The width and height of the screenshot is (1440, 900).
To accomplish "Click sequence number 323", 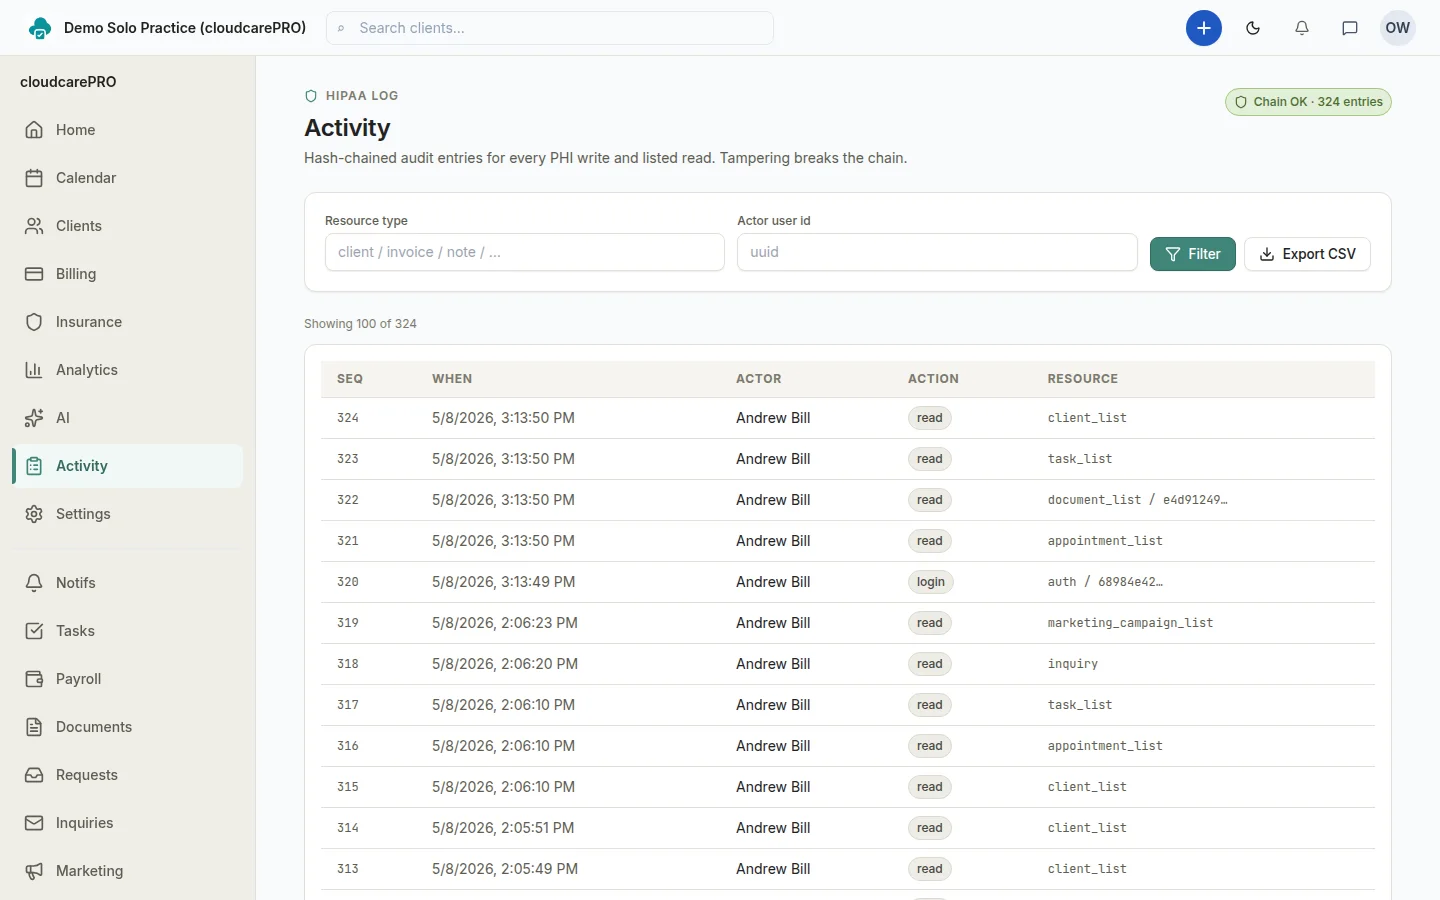I will click(x=348, y=459).
